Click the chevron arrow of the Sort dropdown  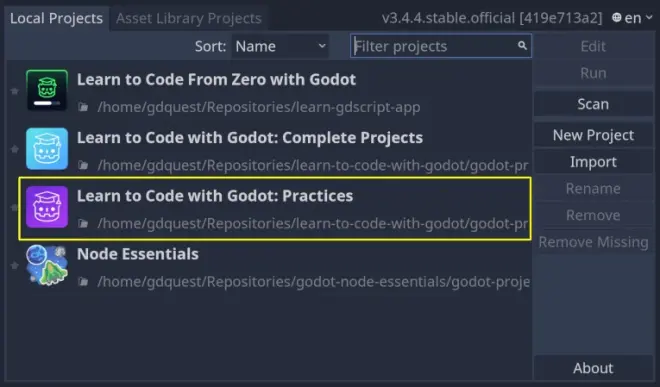(x=322, y=45)
